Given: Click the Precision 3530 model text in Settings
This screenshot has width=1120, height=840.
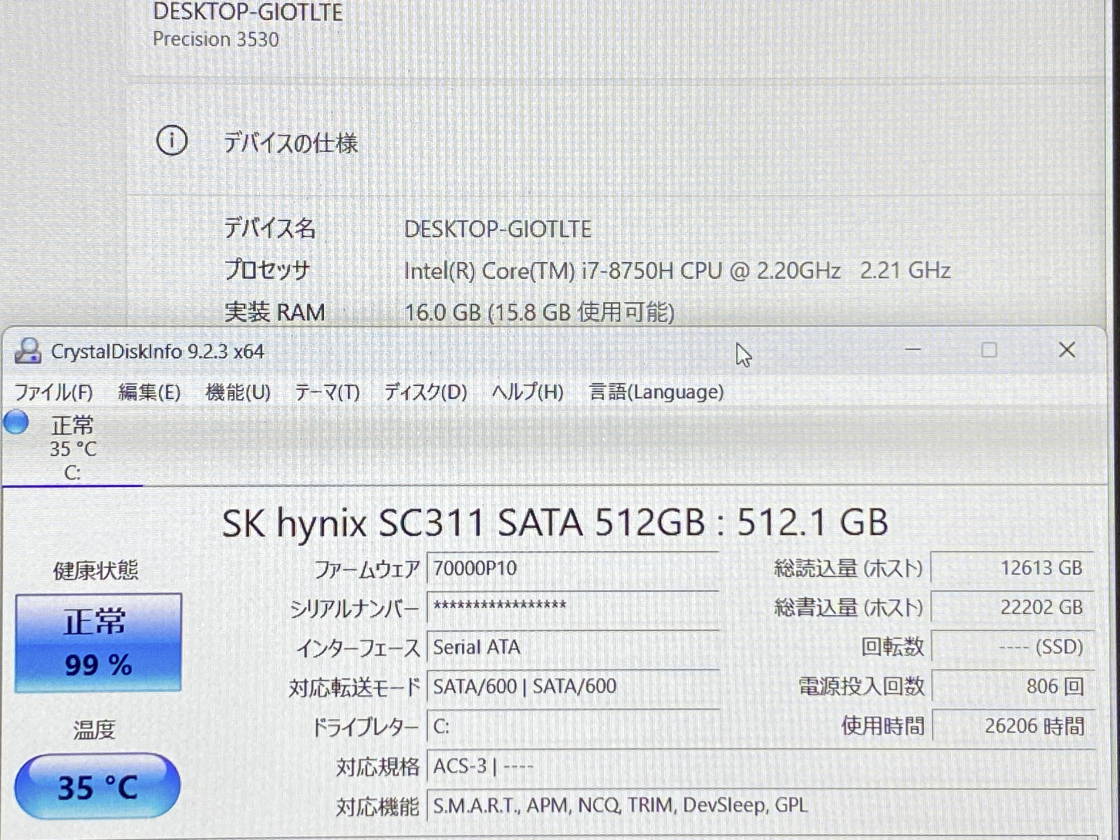Looking at the screenshot, I should pos(216,39).
